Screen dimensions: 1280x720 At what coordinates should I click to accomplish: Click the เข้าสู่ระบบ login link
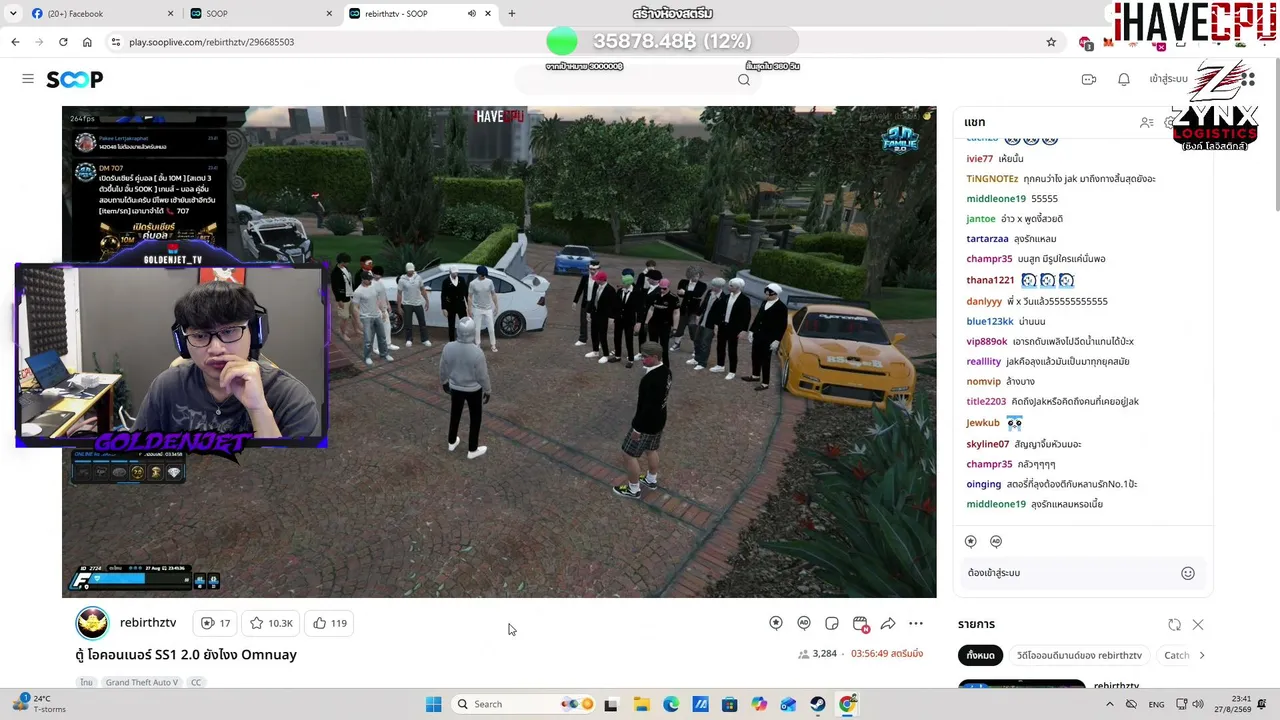[x=1168, y=79]
